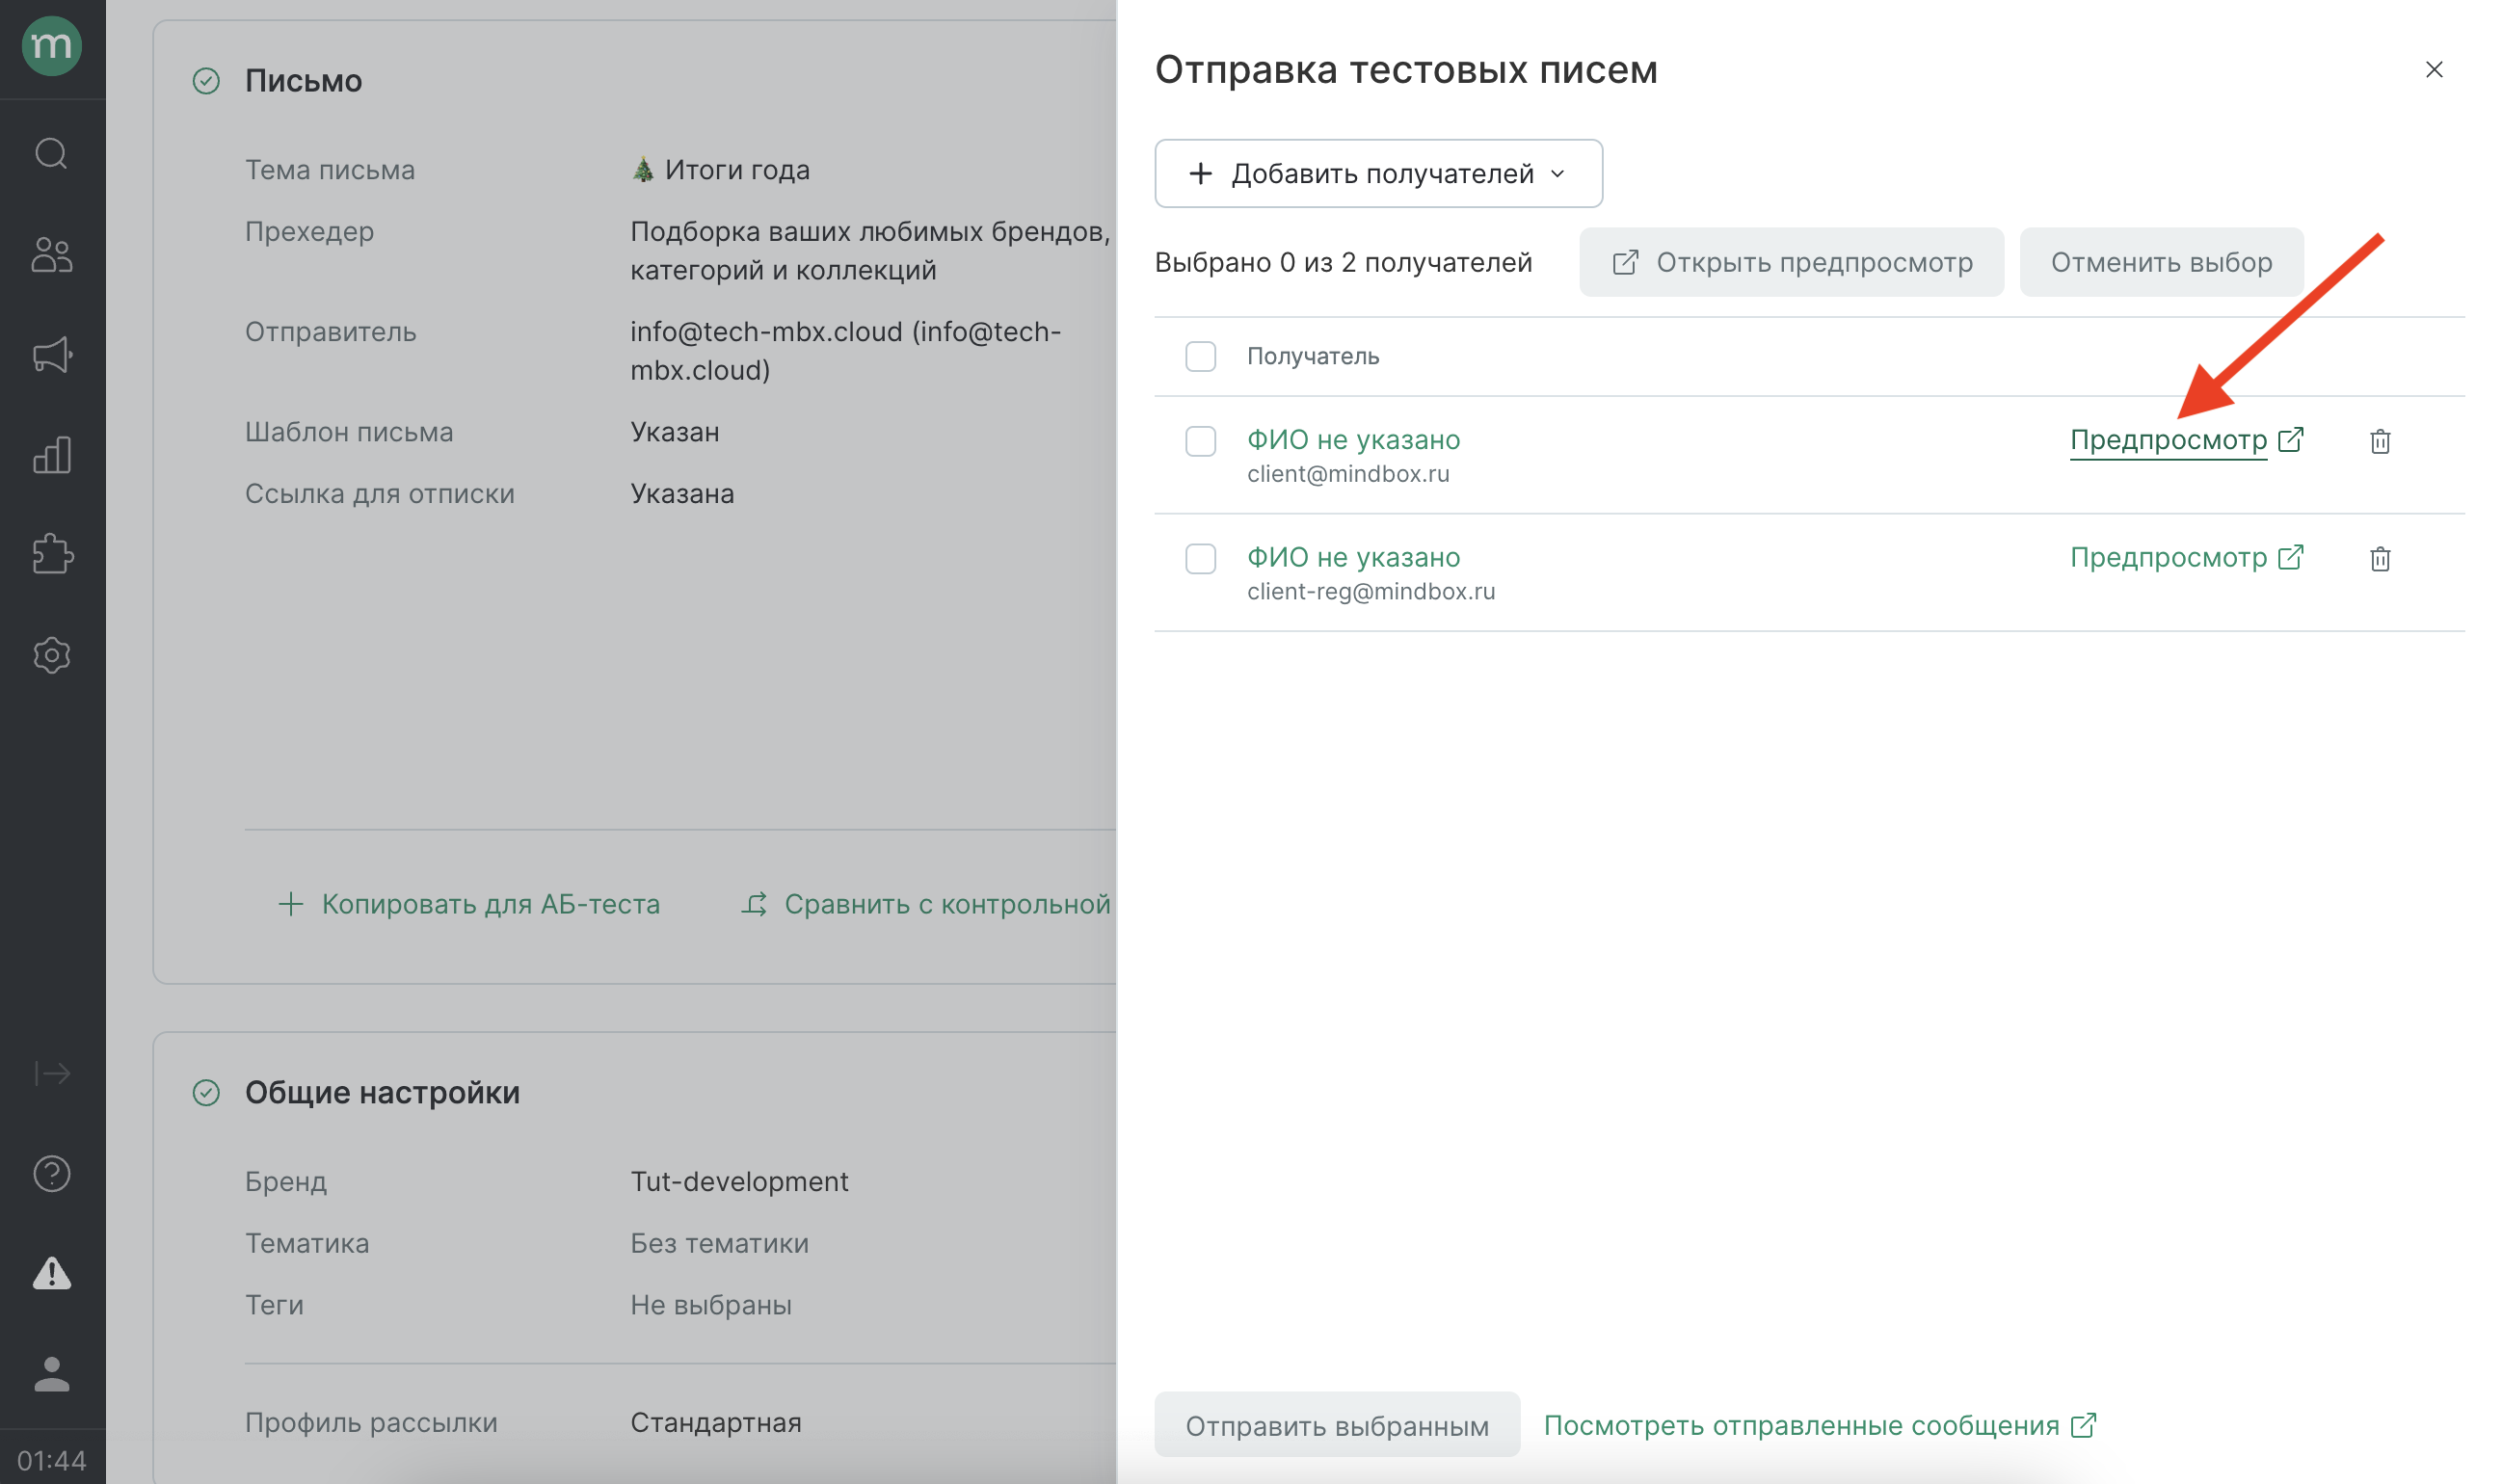Click the preheader text about favorite brands
The width and height of the screenshot is (2502, 1484).
coord(870,251)
